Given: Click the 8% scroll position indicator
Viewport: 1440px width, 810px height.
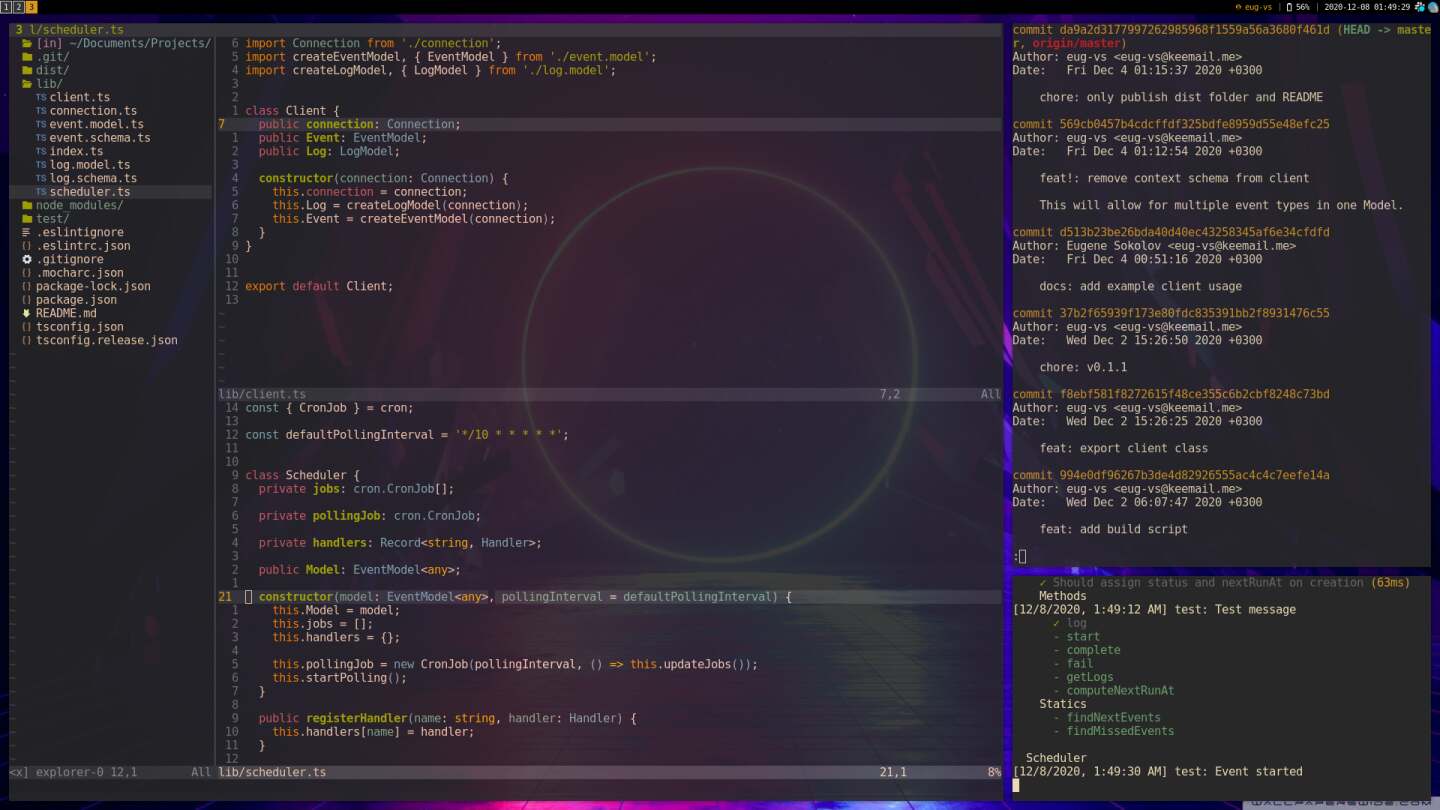Looking at the screenshot, I should [x=994, y=771].
